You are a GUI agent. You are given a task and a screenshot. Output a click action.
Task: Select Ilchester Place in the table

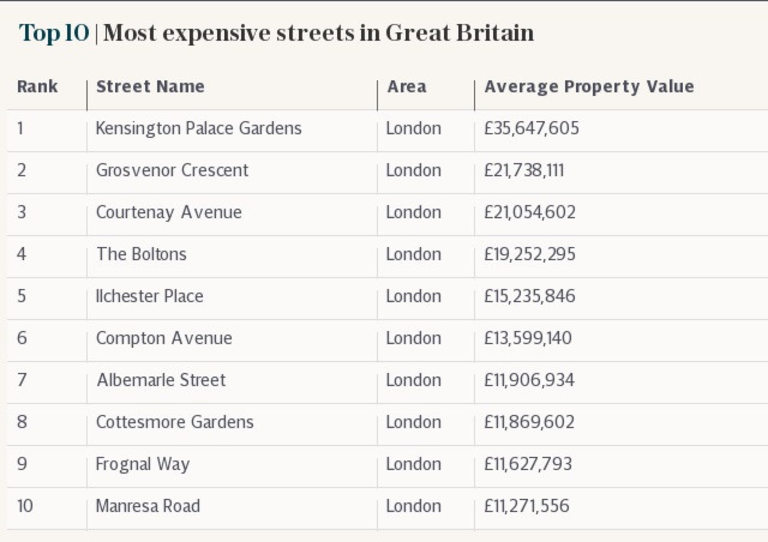(x=149, y=297)
